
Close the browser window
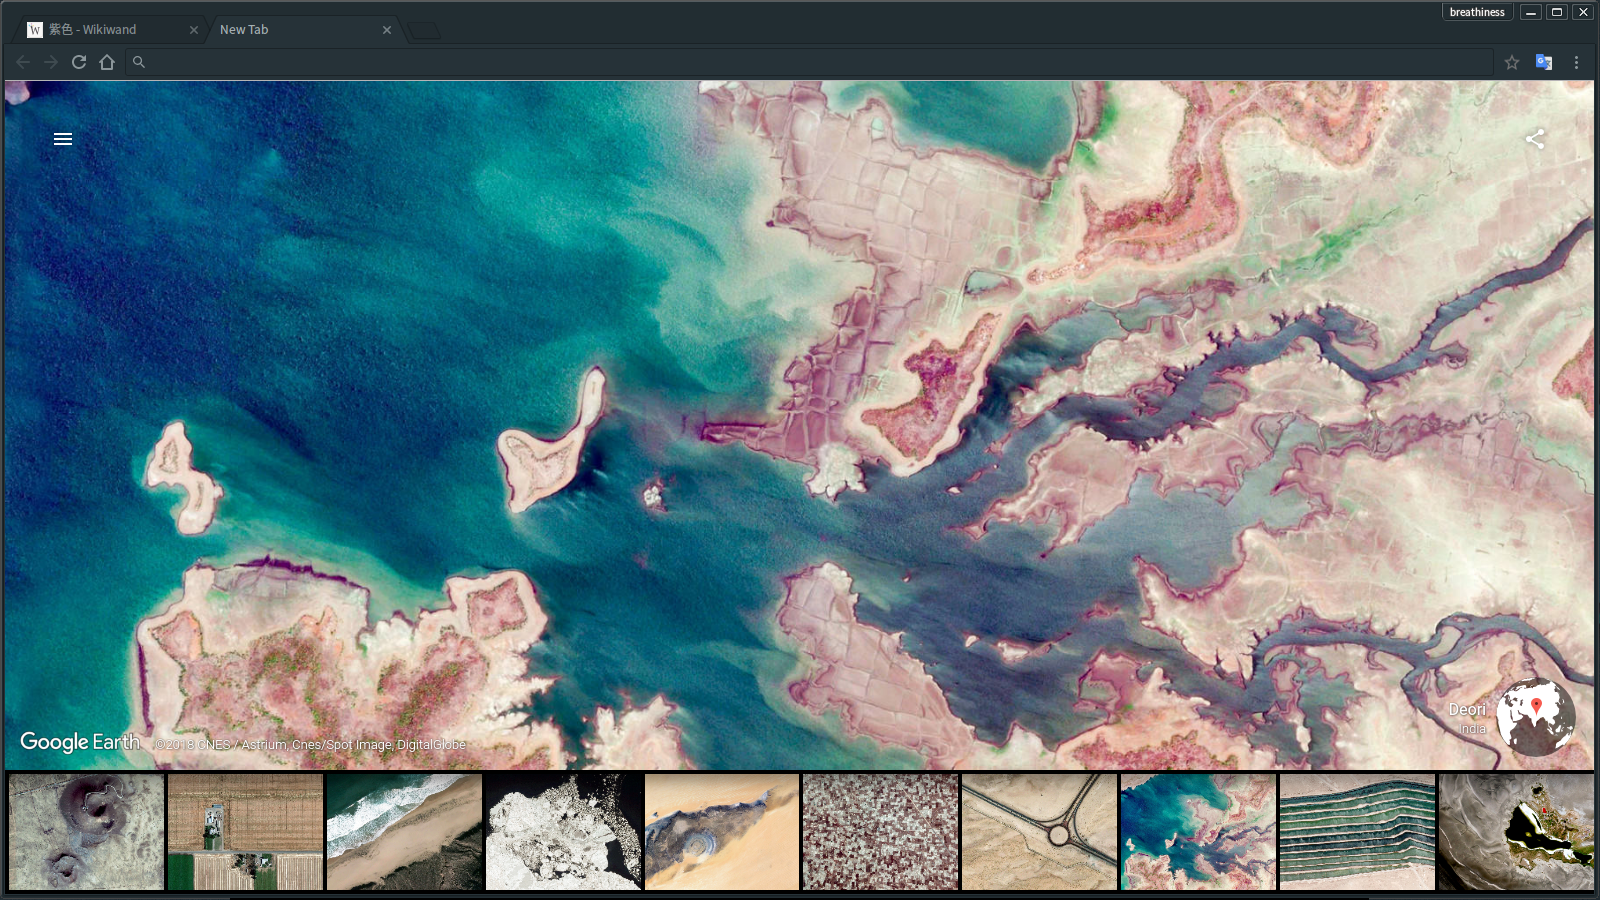1583,12
